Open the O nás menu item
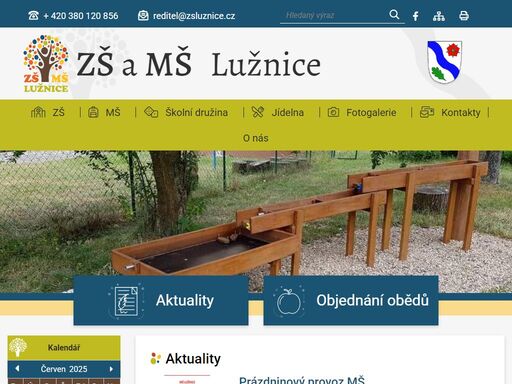 click(x=256, y=138)
